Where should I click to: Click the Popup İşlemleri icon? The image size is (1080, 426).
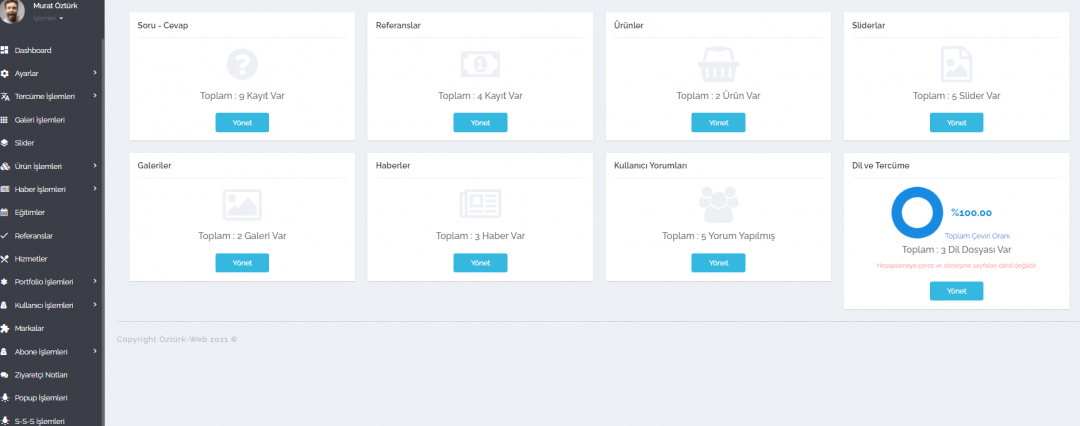point(4,398)
